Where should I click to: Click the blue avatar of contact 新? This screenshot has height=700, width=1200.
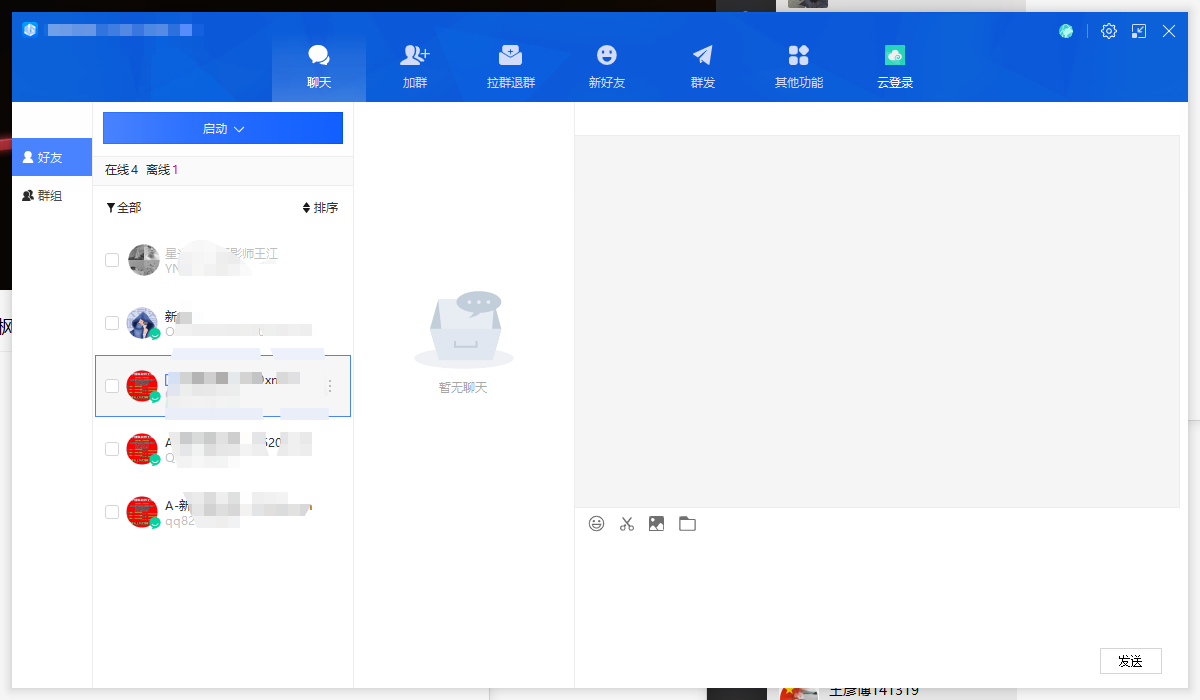(x=143, y=323)
